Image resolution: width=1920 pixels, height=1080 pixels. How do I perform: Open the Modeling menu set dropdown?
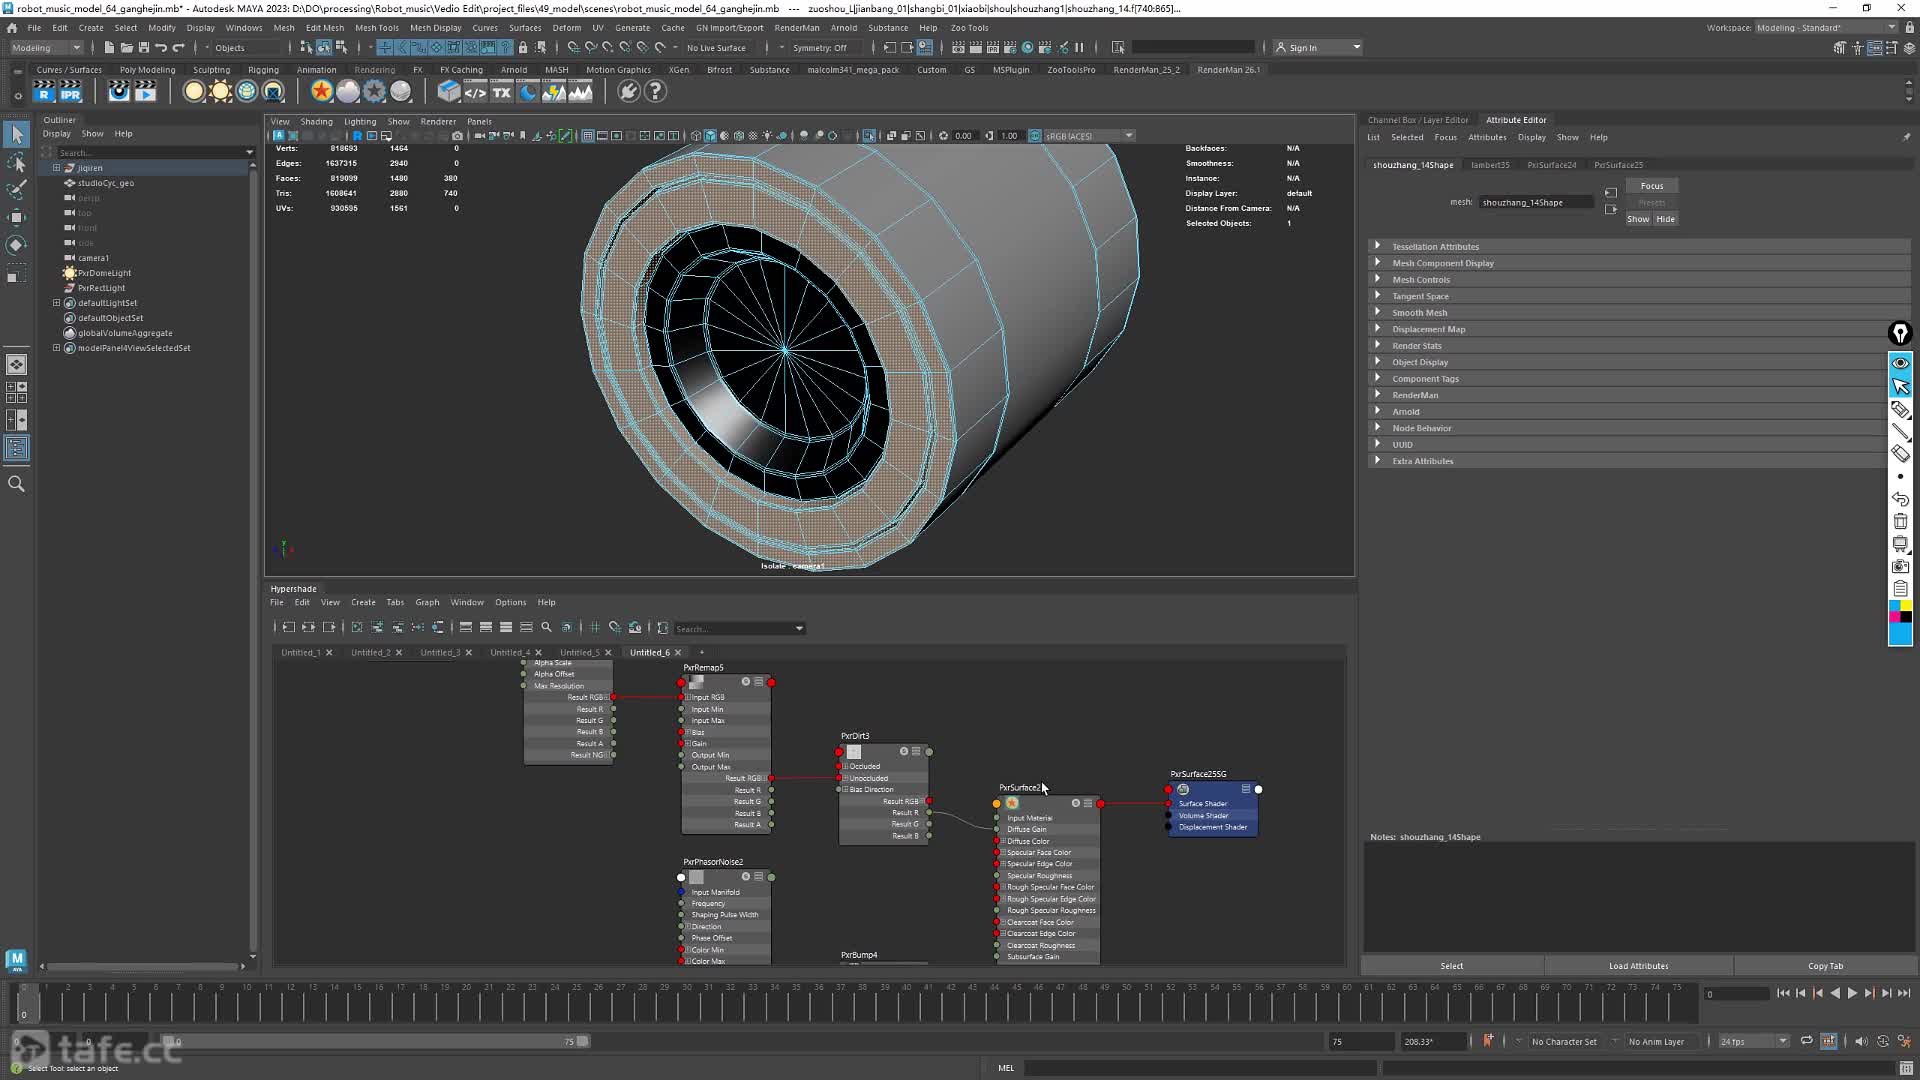tap(46, 48)
